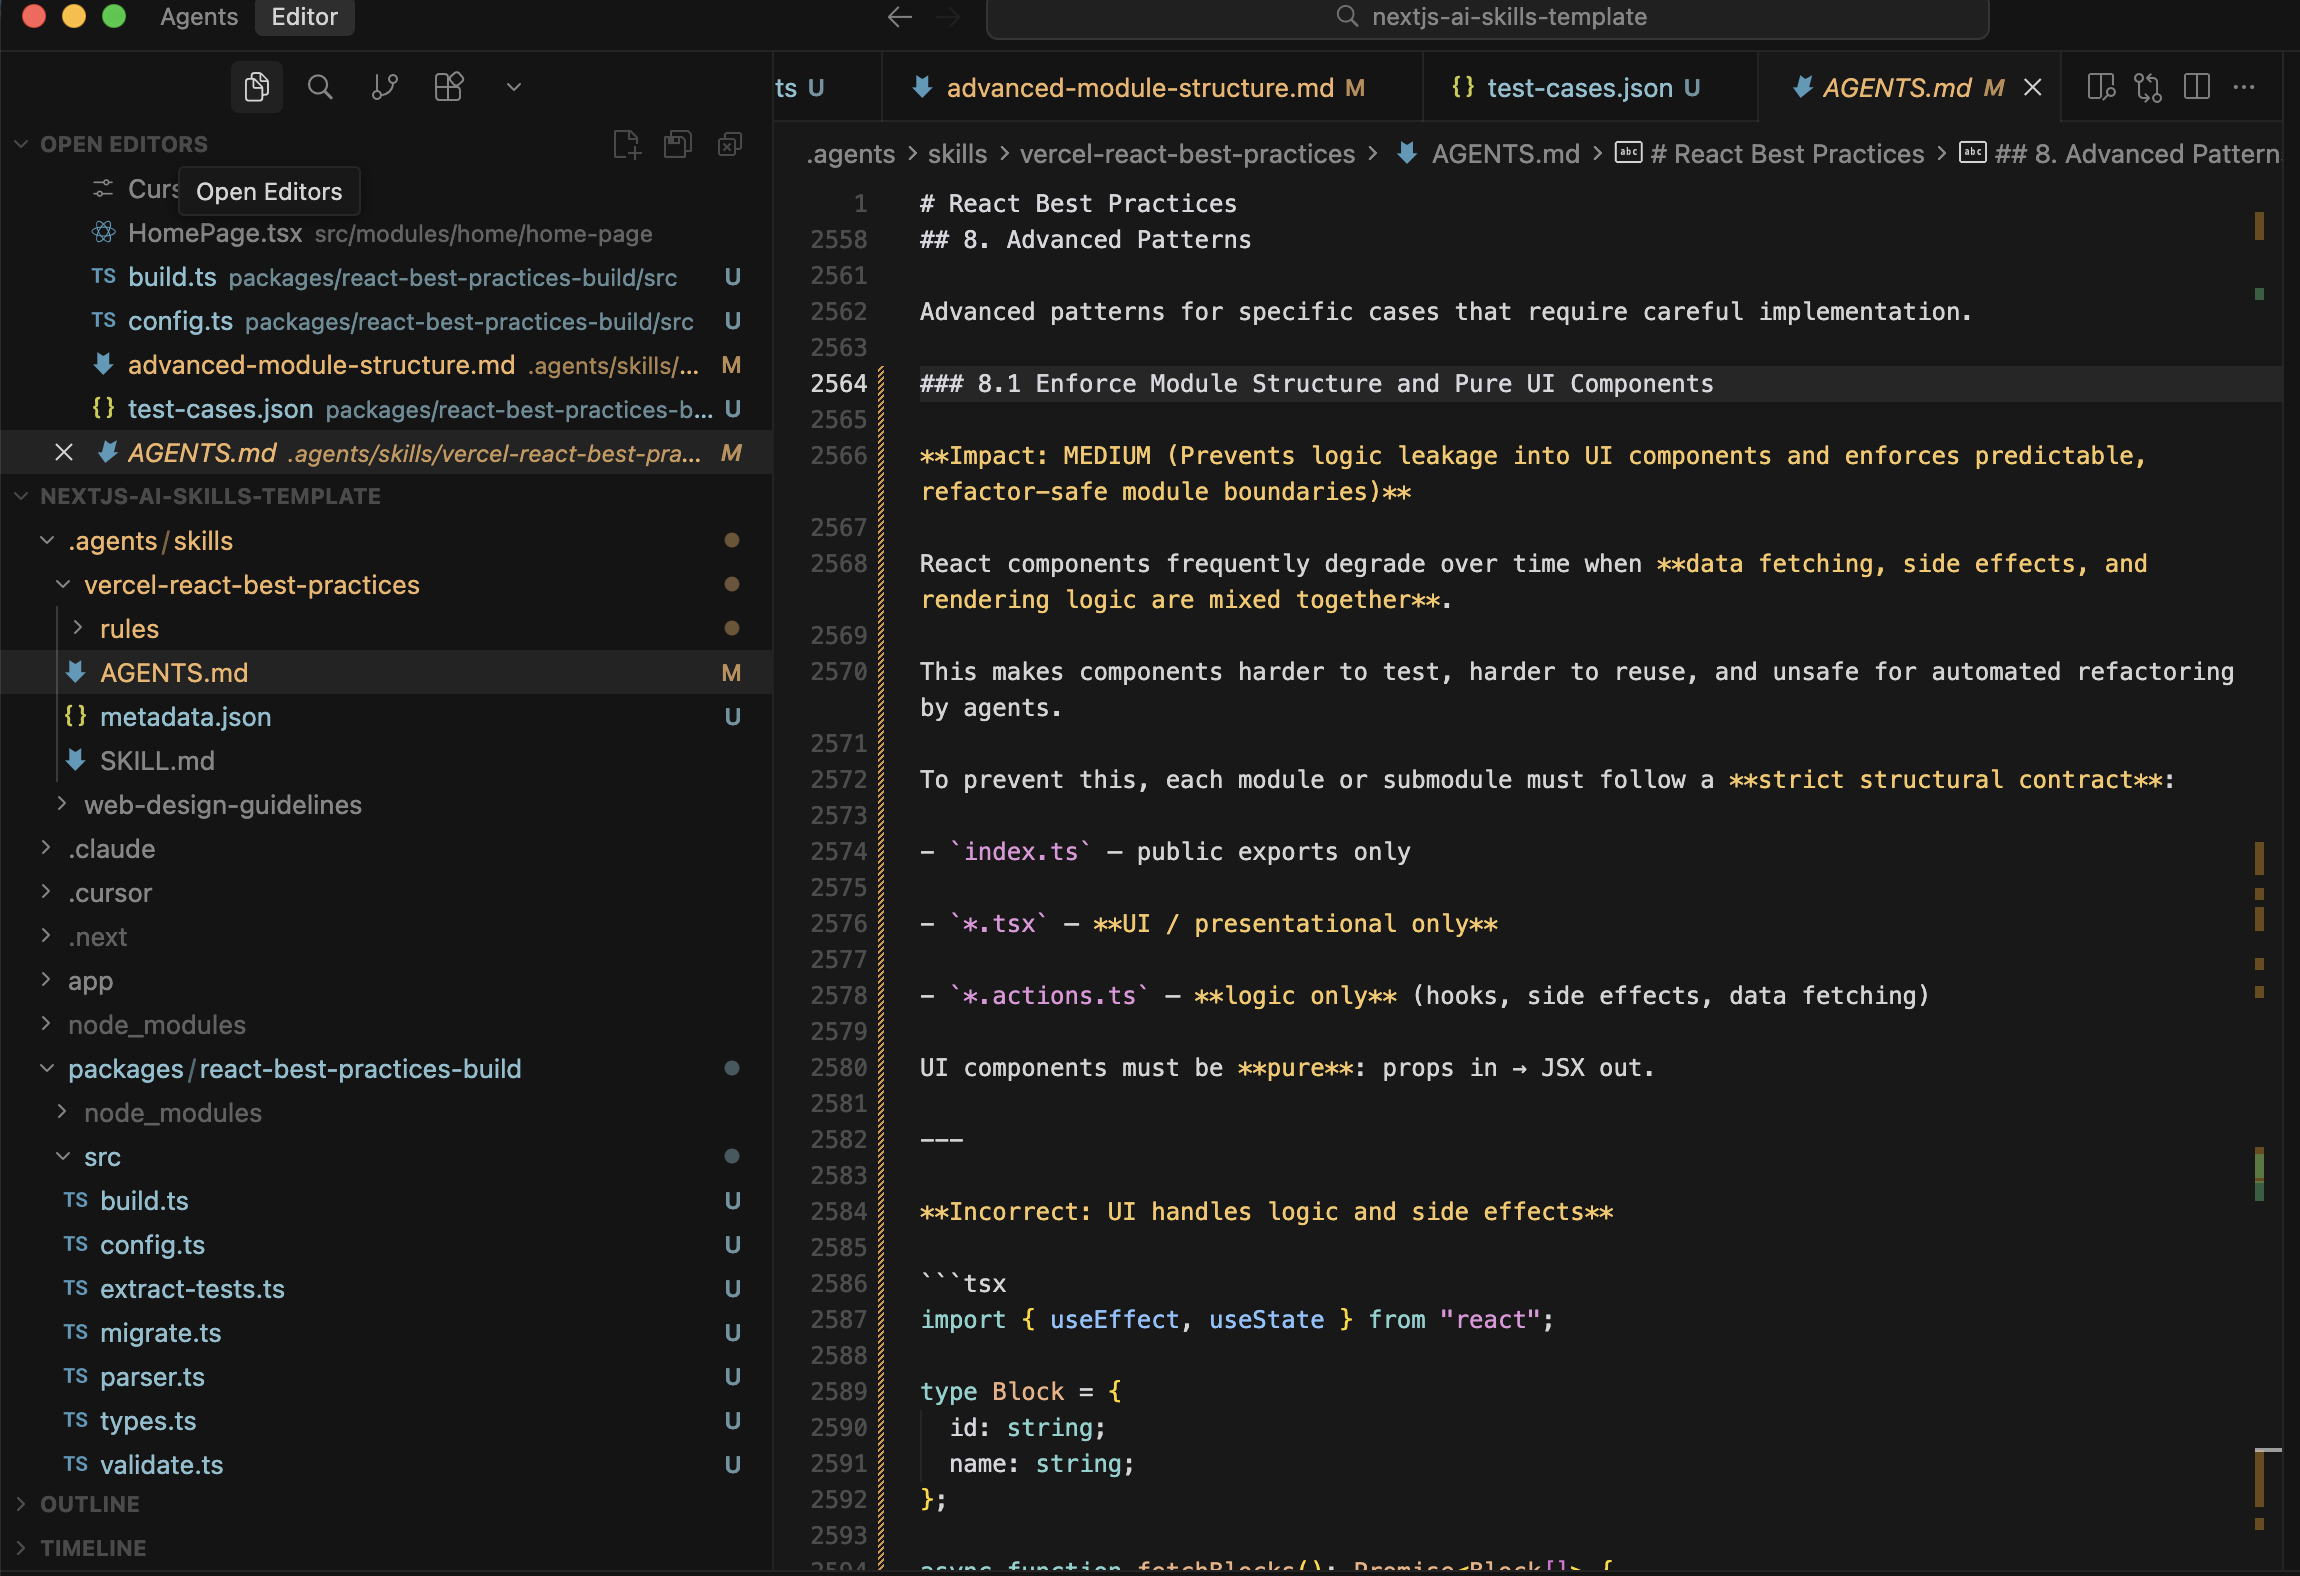Collapse the packages/react-best-practices-build folder
2300x1576 pixels.
click(46, 1069)
